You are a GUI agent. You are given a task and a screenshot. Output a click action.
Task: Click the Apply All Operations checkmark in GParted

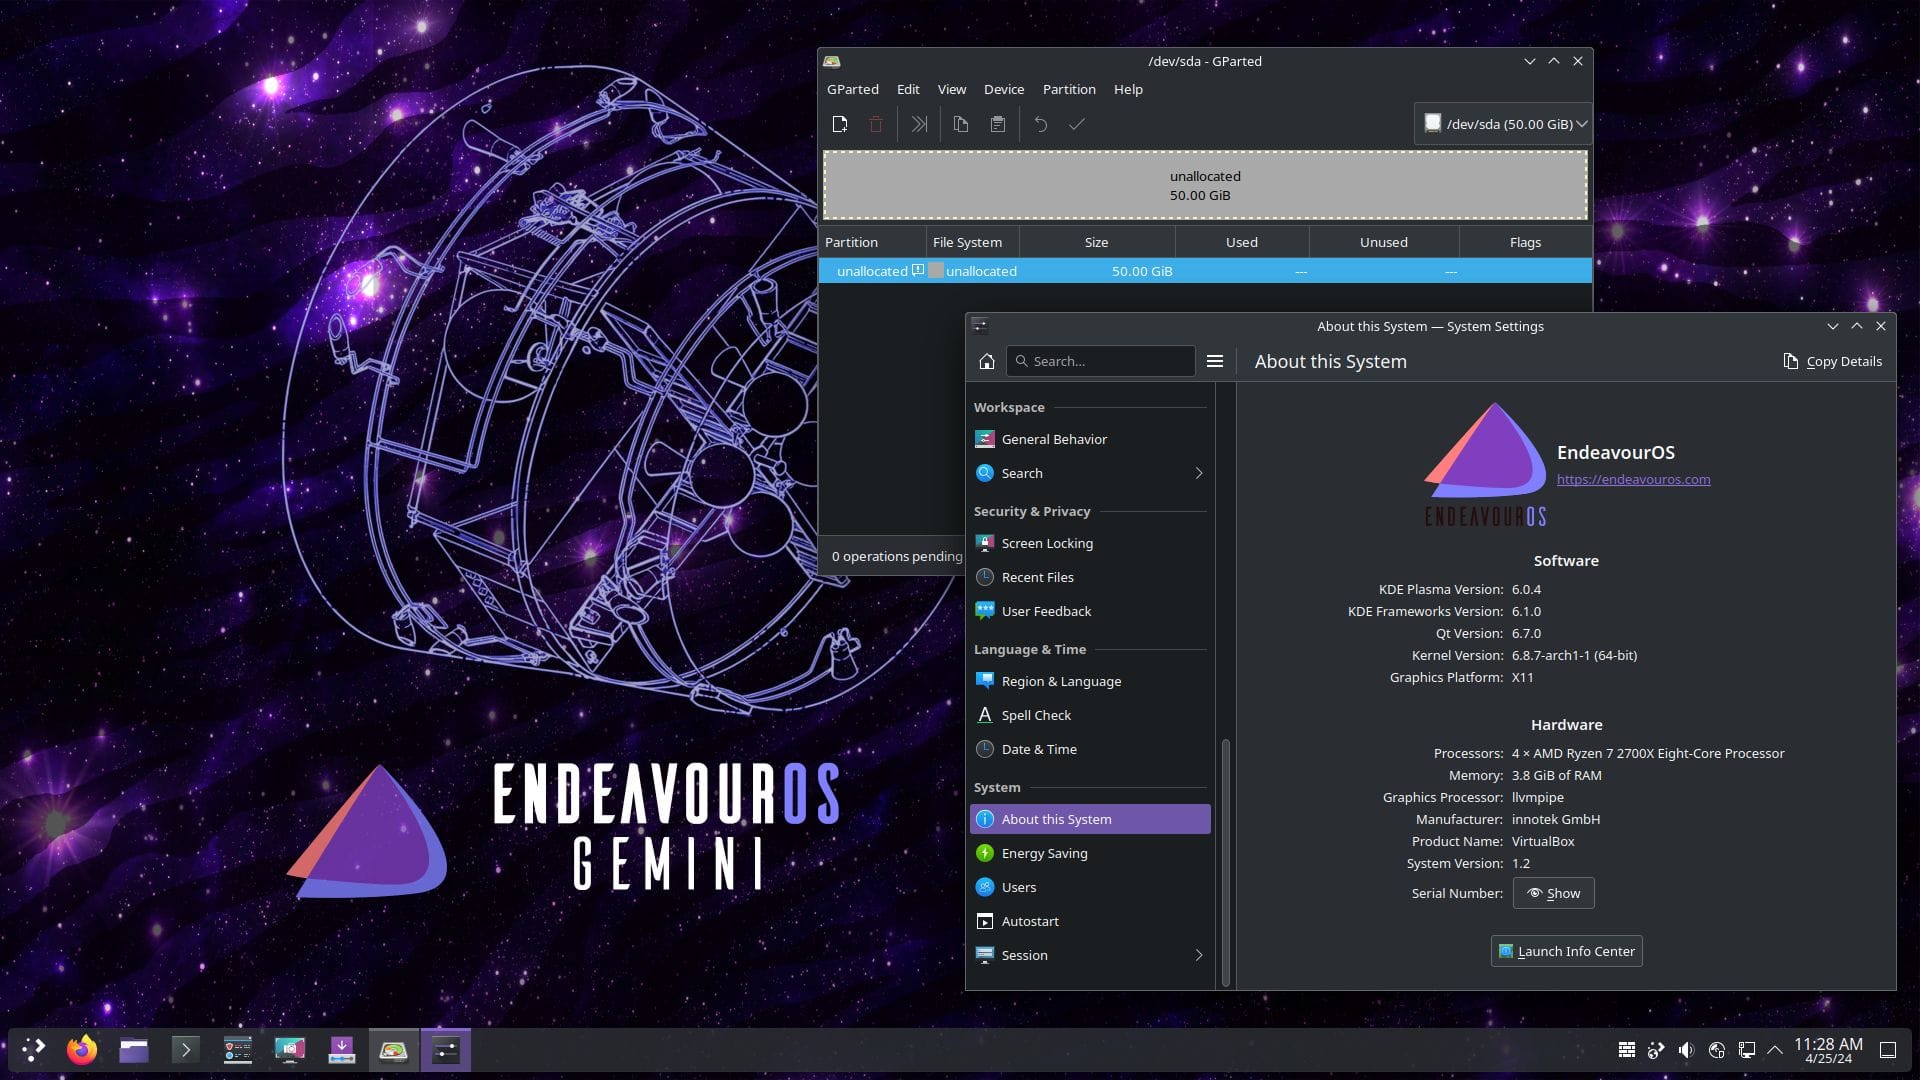[1077, 124]
